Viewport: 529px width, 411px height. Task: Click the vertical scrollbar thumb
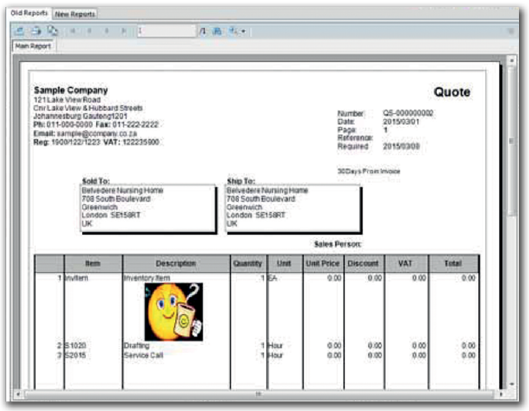(512, 140)
